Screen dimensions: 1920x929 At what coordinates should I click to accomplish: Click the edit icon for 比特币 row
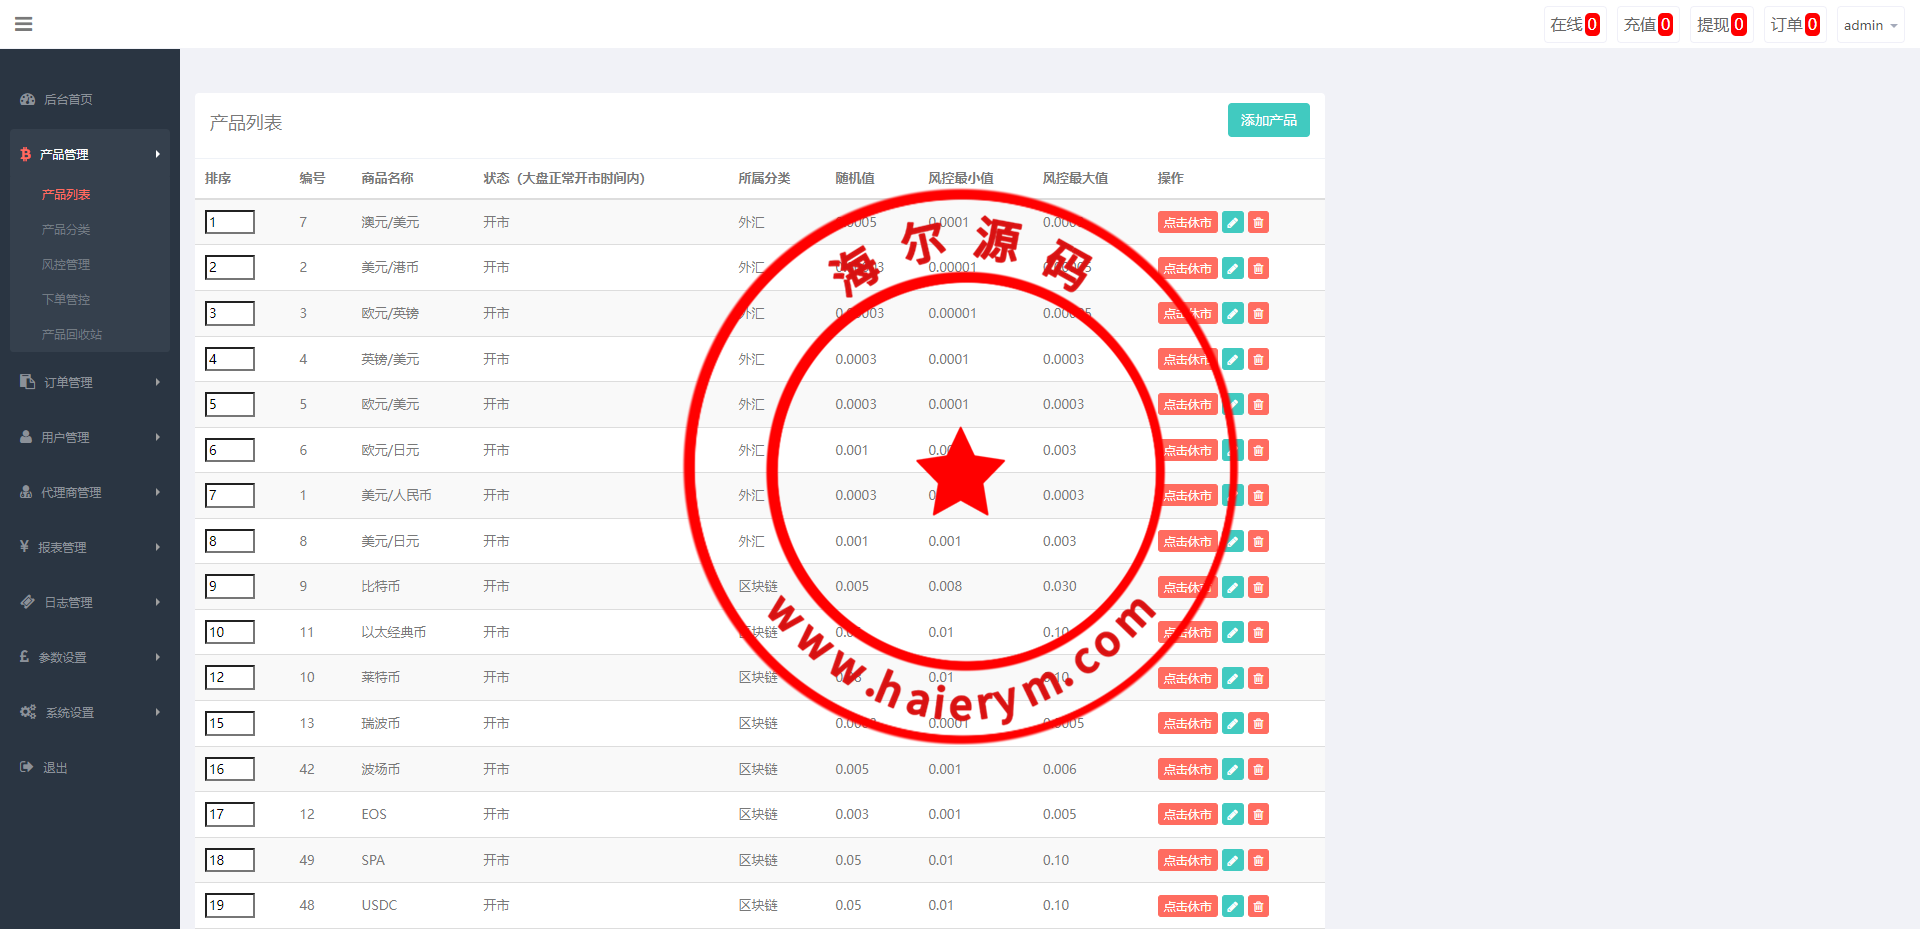(x=1233, y=587)
